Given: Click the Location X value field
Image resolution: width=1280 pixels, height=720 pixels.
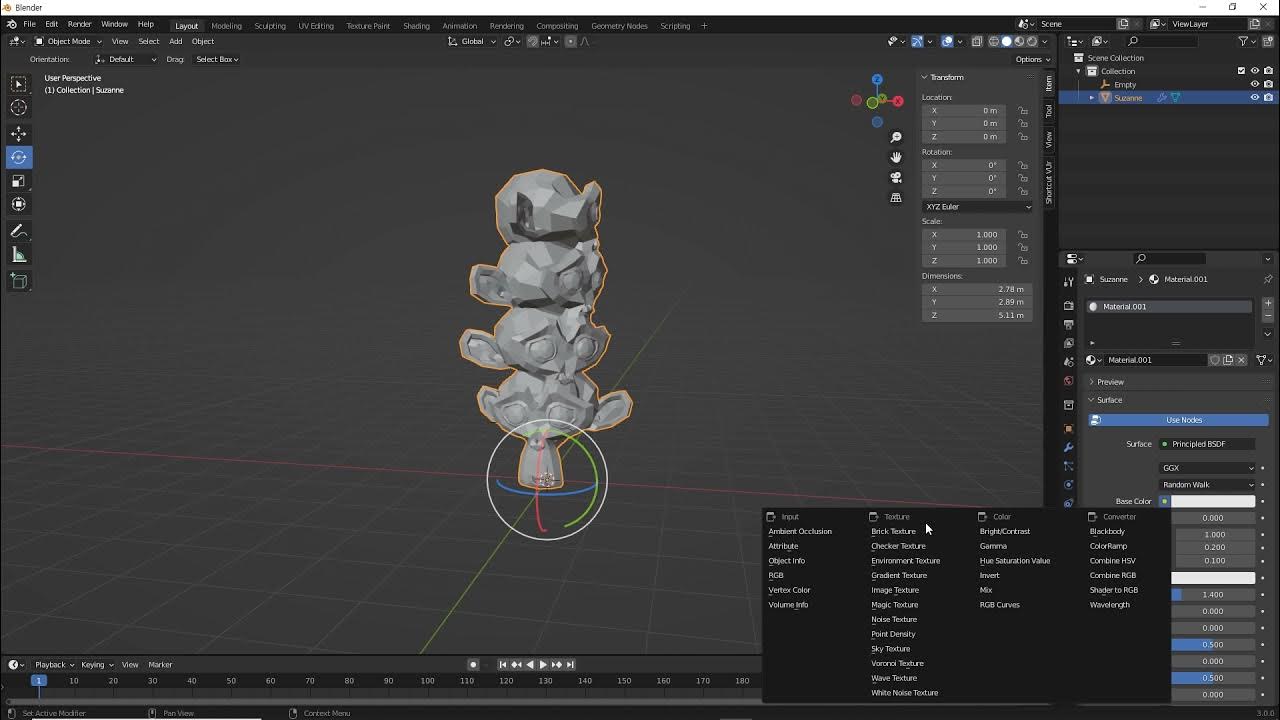Looking at the screenshot, I should [966, 110].
